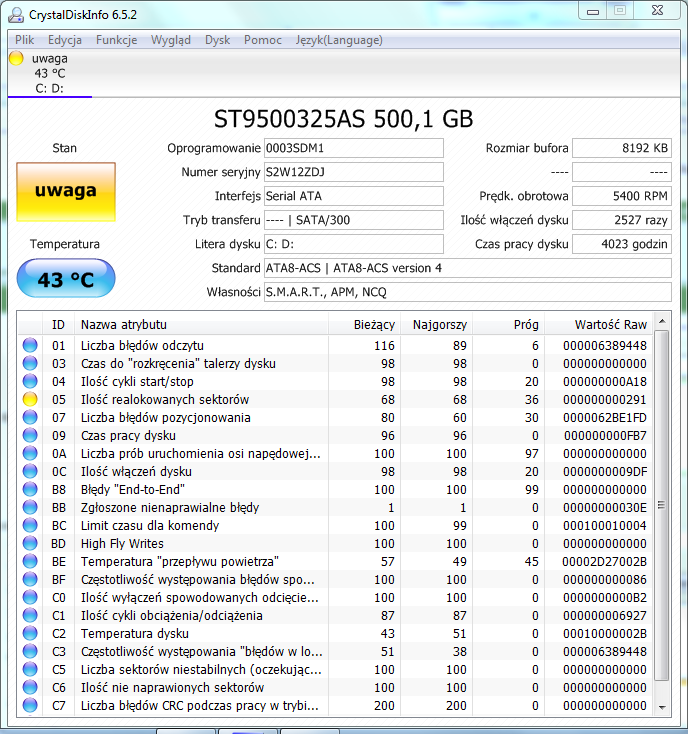The image size is (688, 734).
Task: Click blue status orb for attribute C0
Action: click(30, 597)
